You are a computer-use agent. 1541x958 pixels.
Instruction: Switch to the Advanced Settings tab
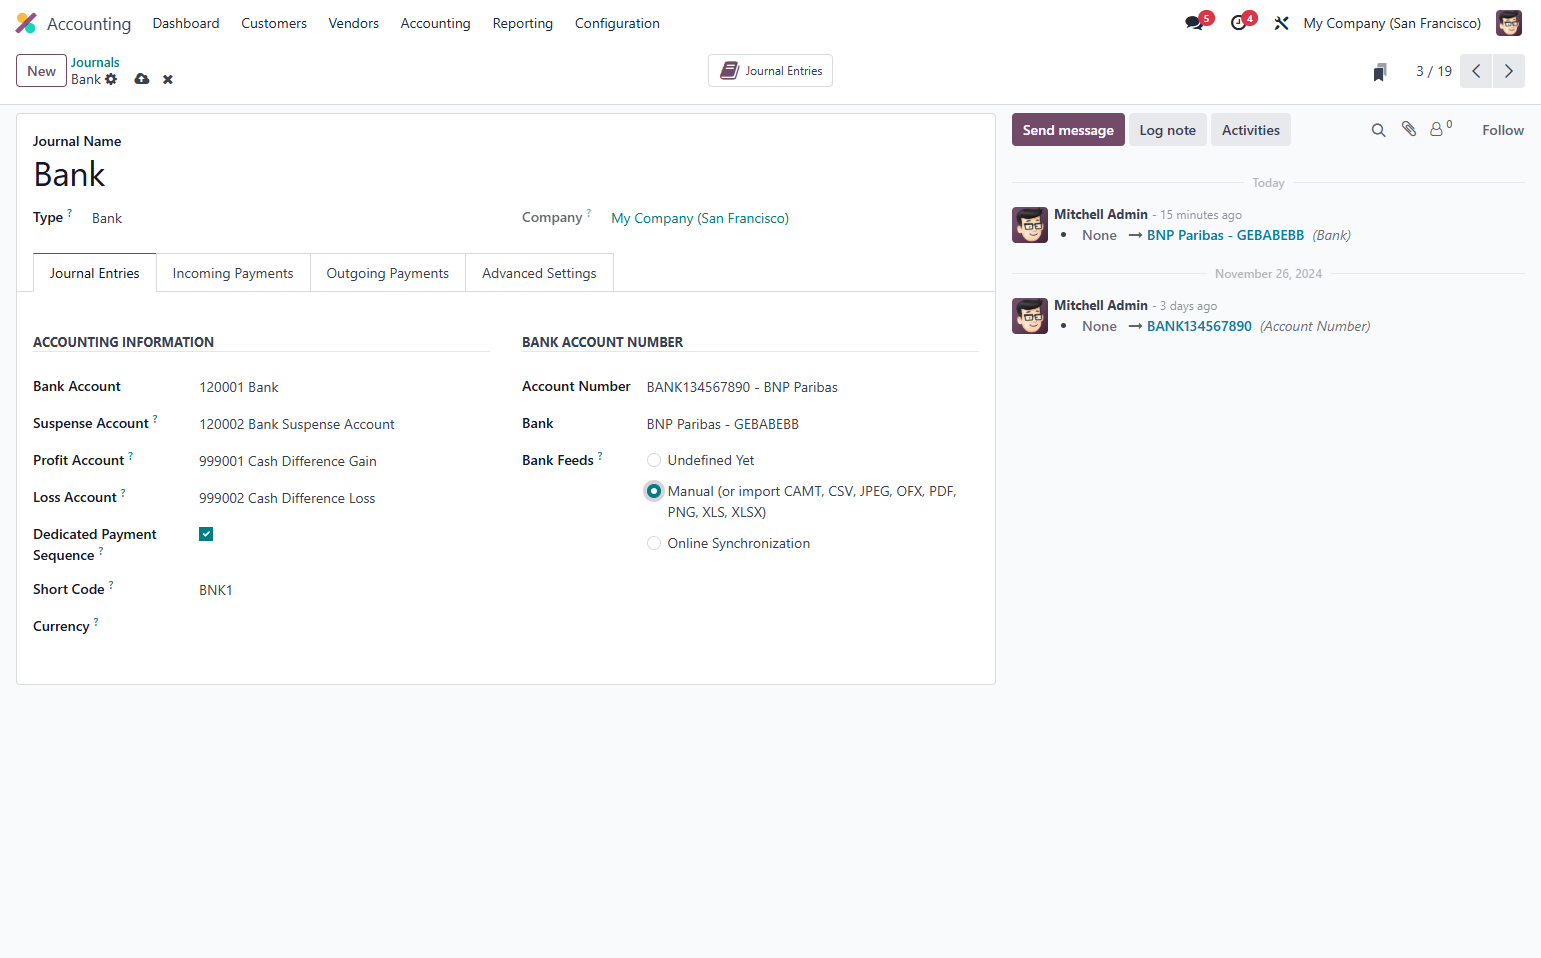(x=539, y=273)
